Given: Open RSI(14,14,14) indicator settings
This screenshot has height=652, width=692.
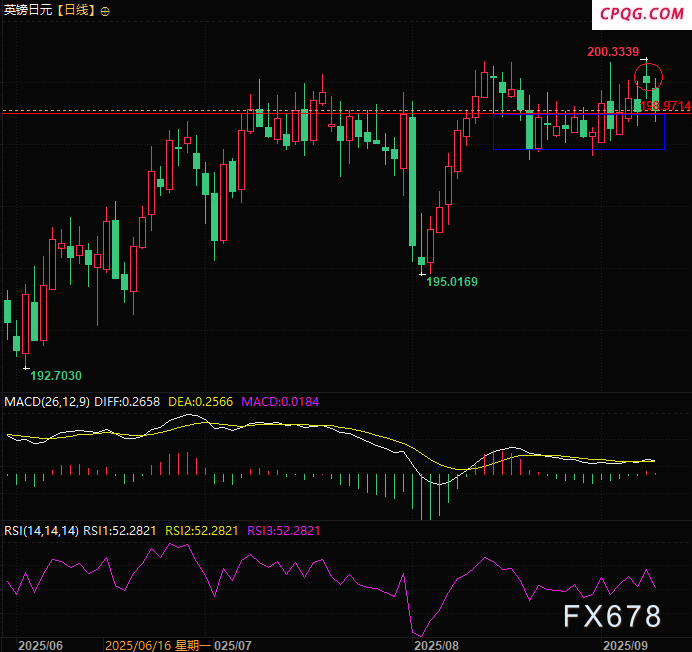Looking at the screenshot, I should point(42,530).
